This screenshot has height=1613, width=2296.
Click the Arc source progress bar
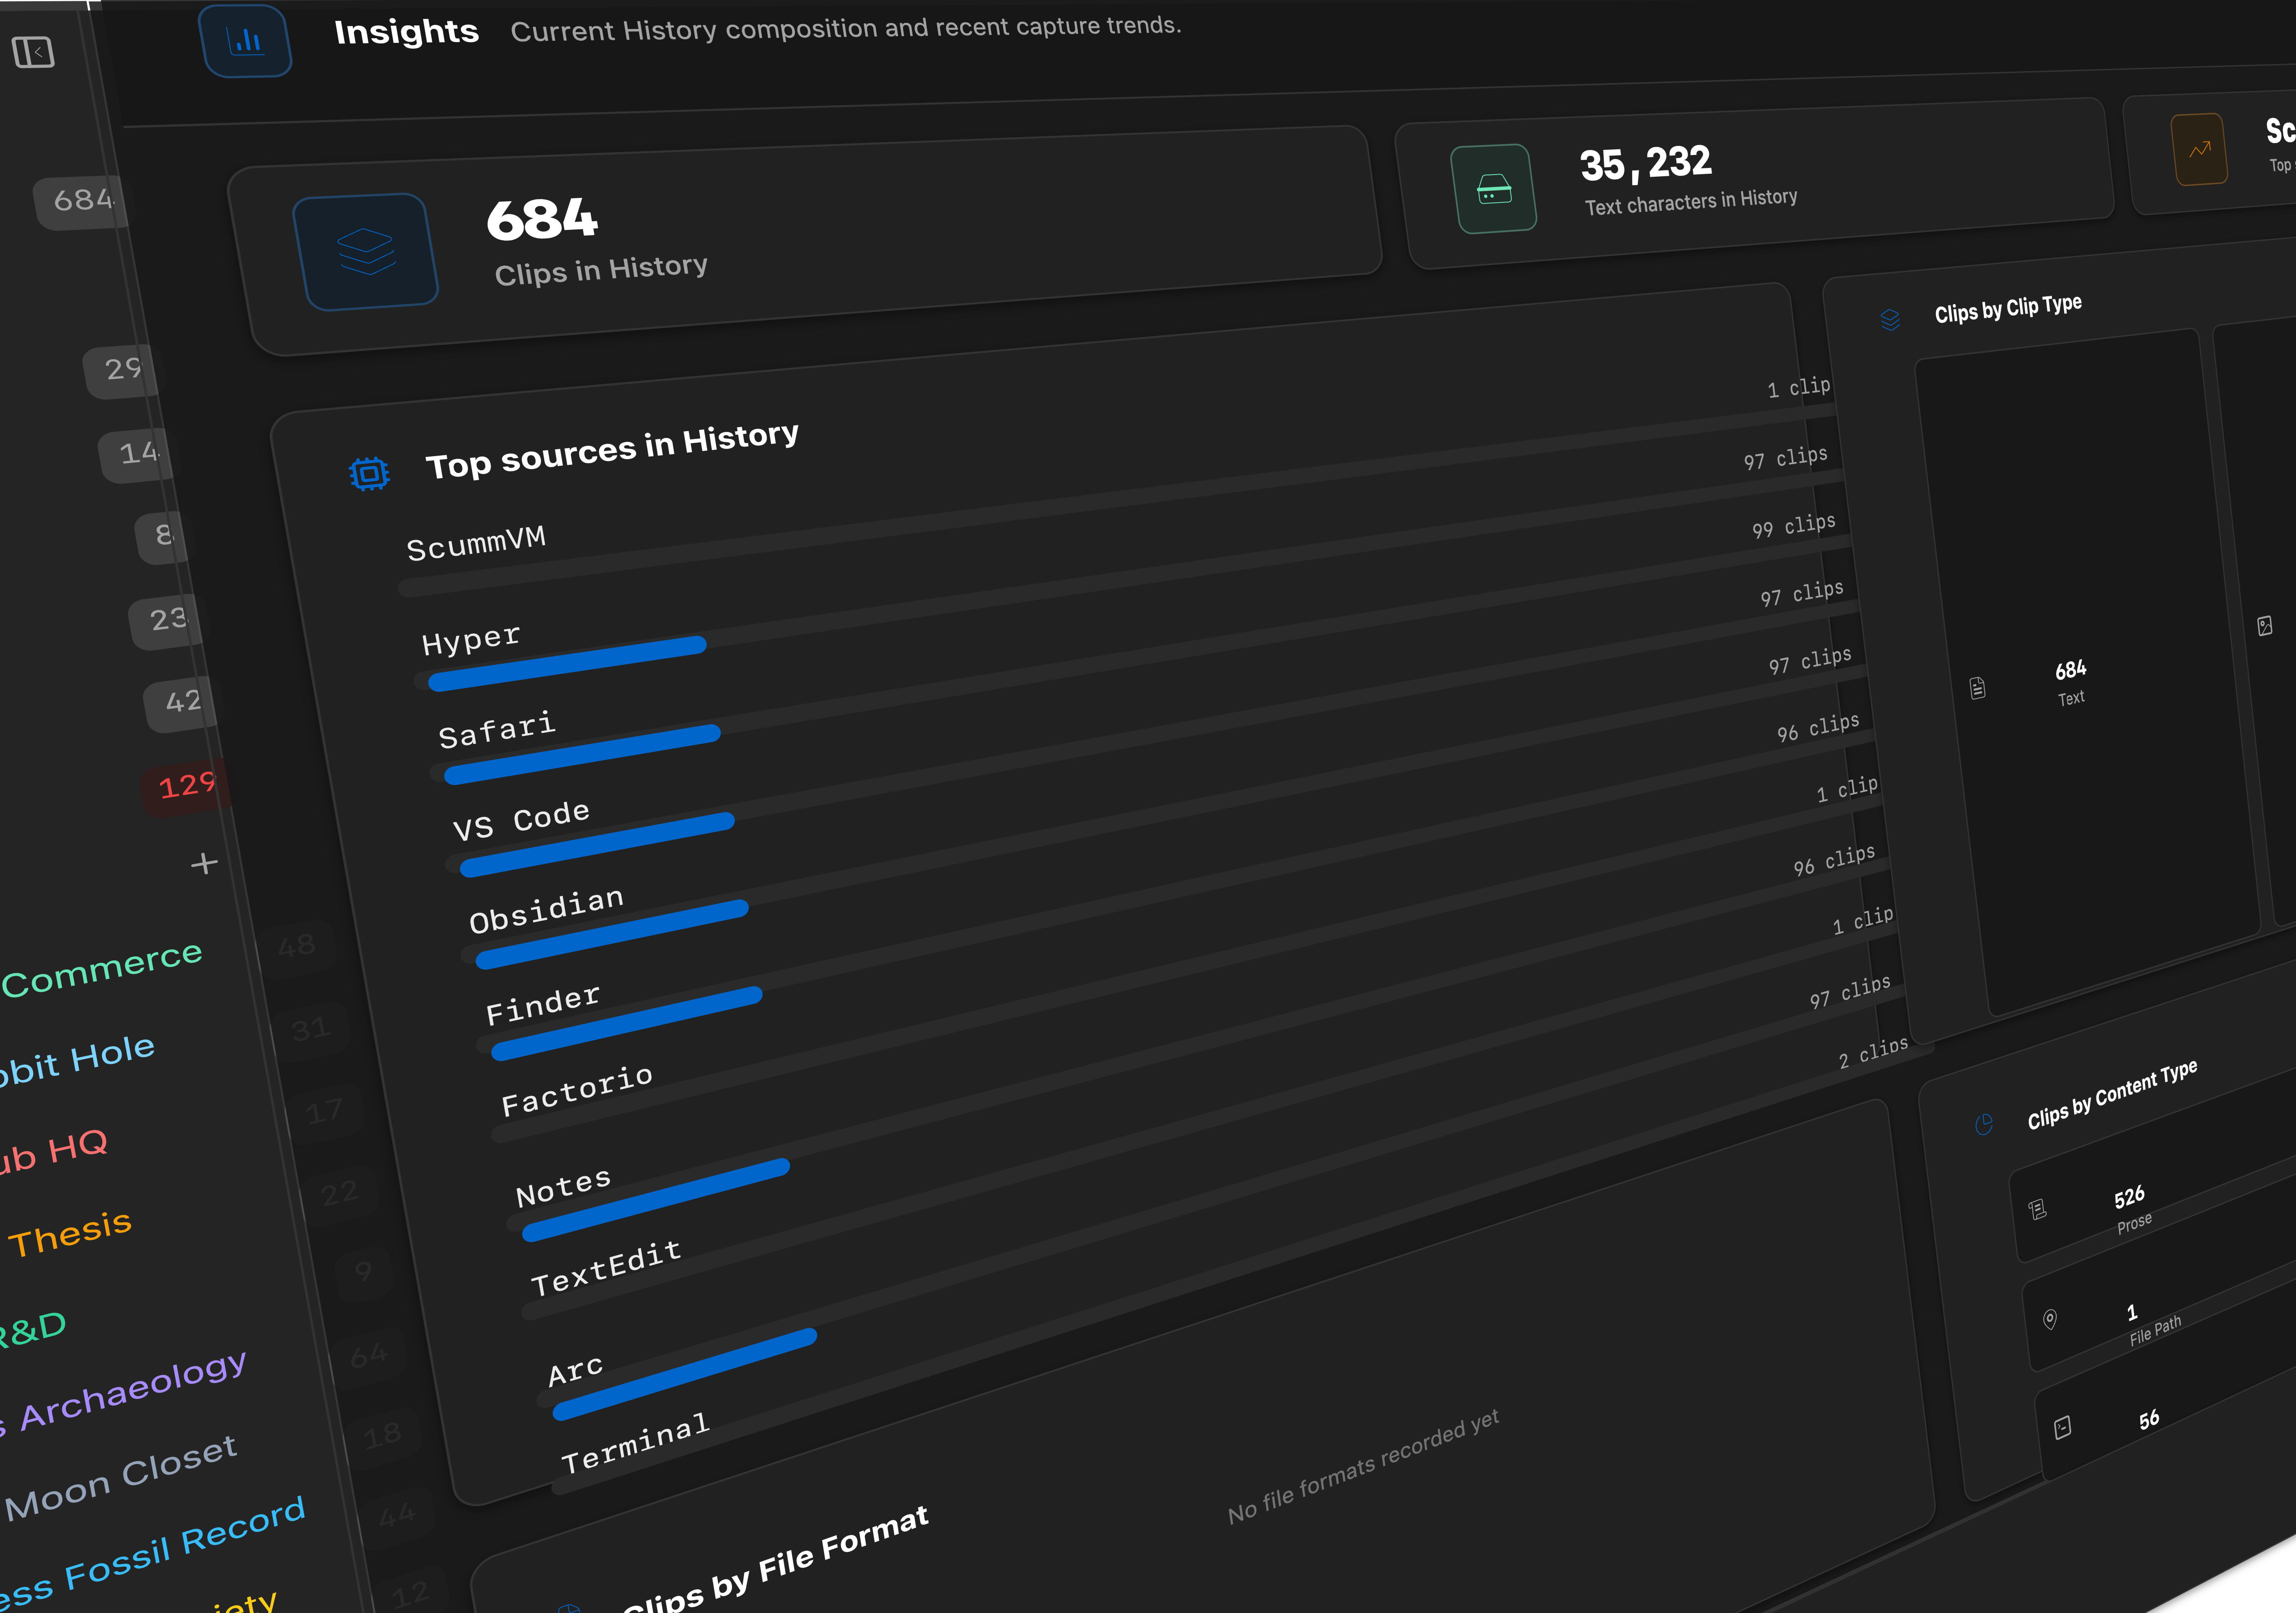tap(685, 1374)
